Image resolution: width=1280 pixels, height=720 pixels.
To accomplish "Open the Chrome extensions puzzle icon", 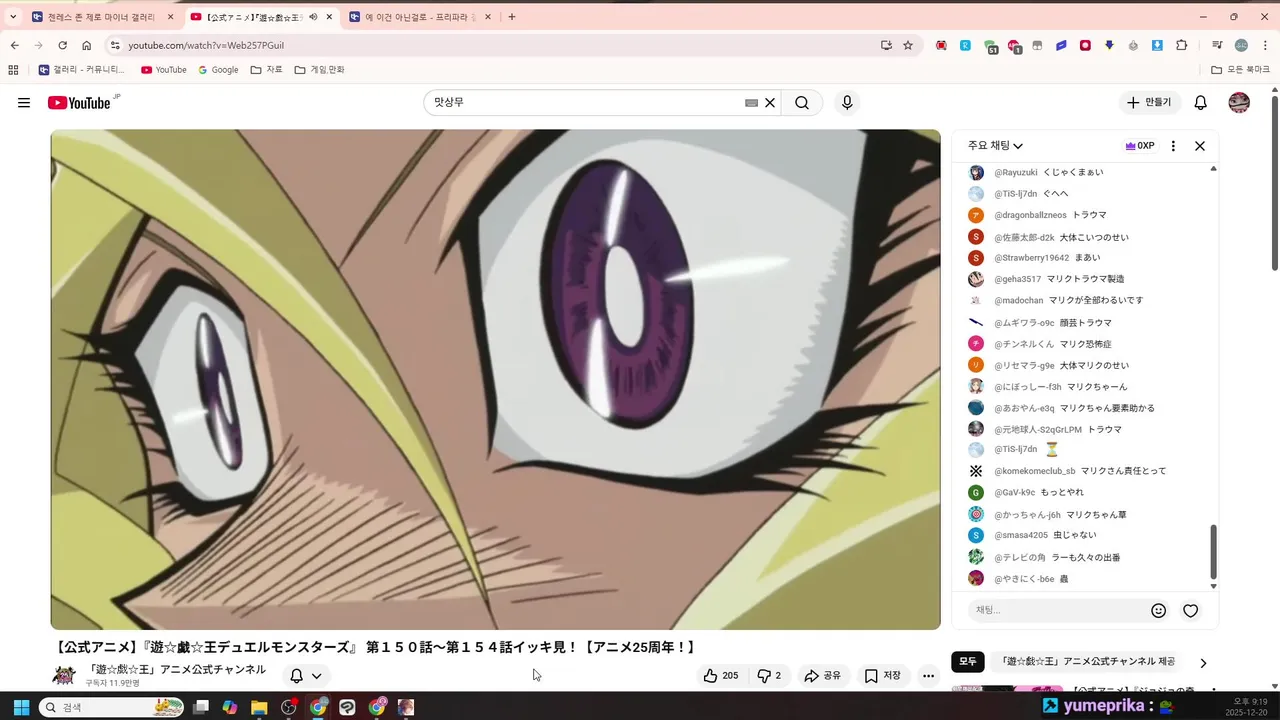I will (x=1182, y=45).
